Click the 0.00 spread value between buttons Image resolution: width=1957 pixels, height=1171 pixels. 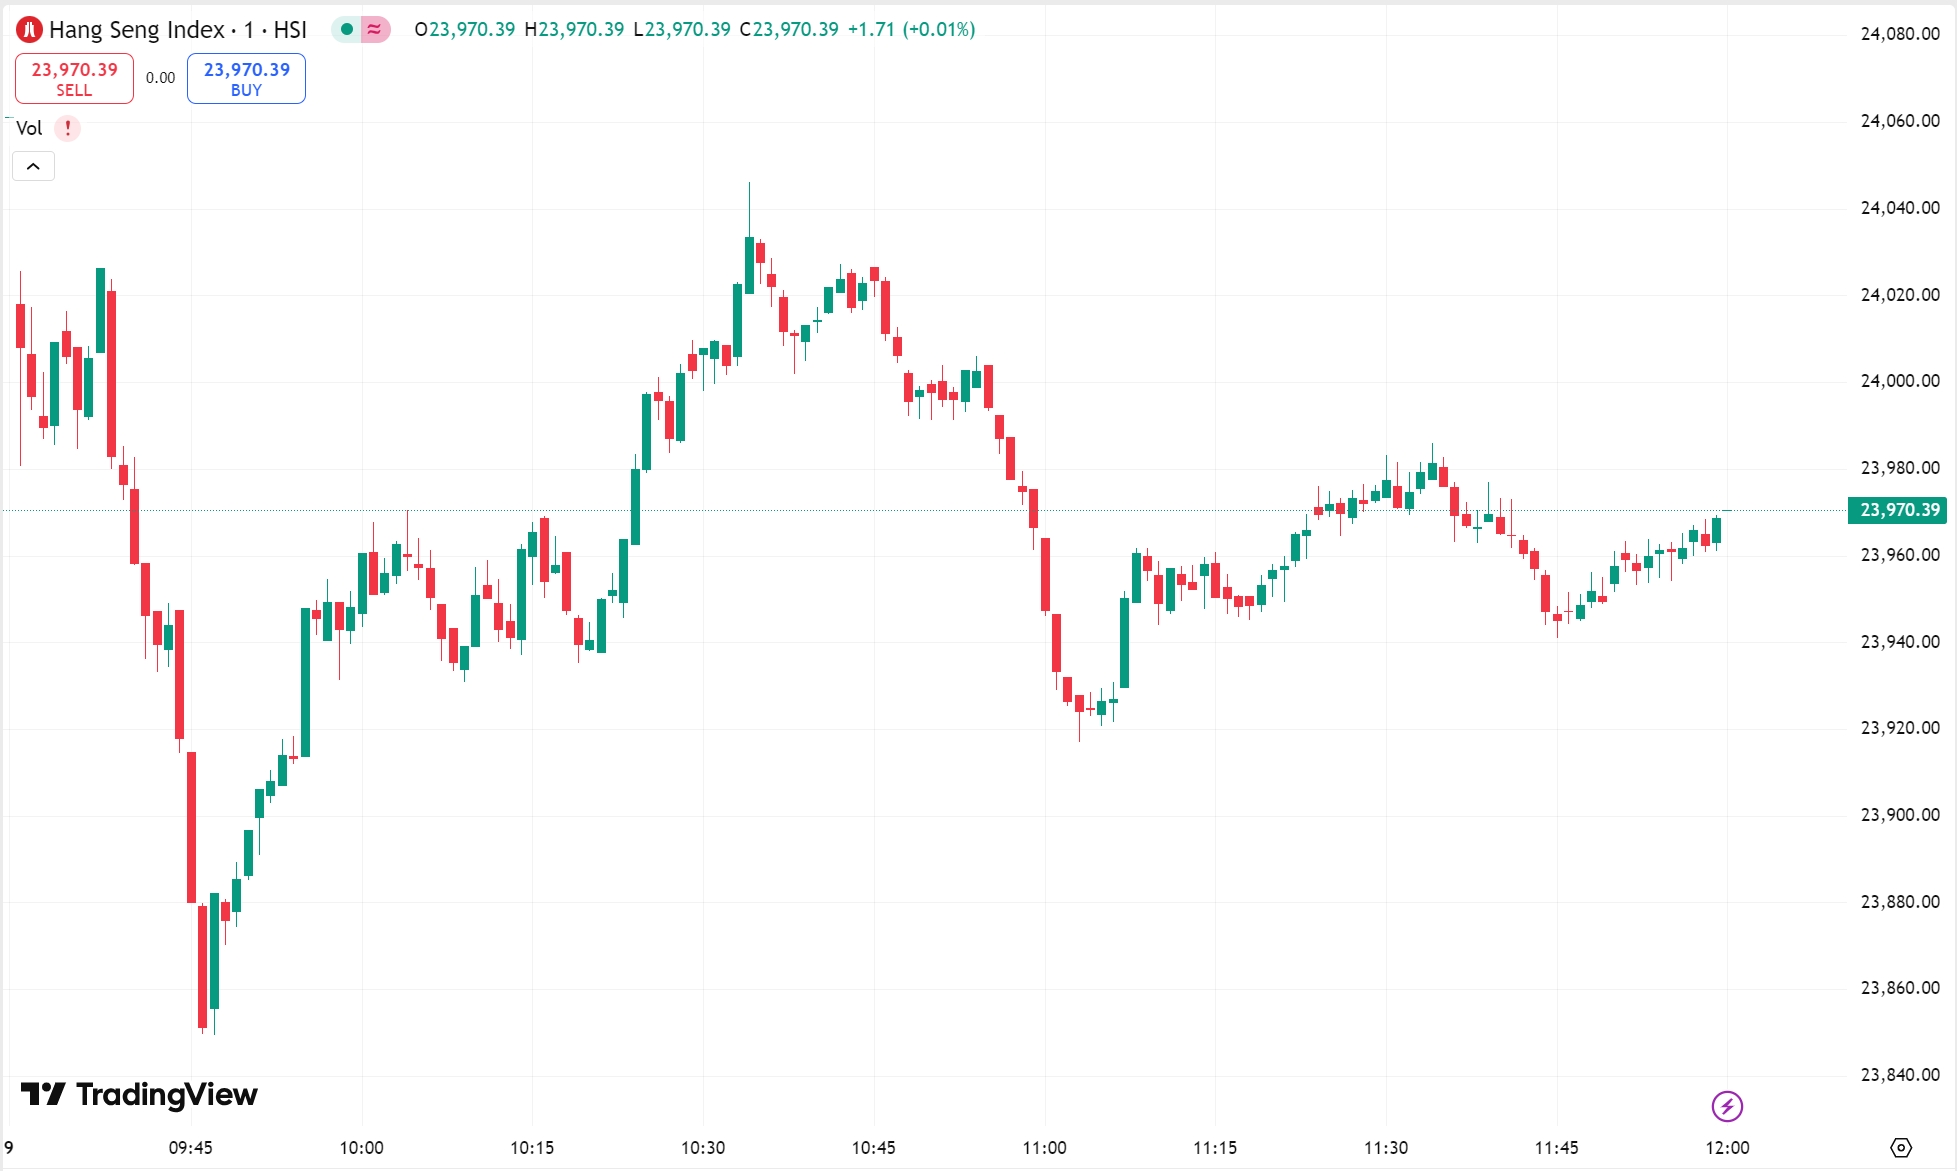(159, 77)
